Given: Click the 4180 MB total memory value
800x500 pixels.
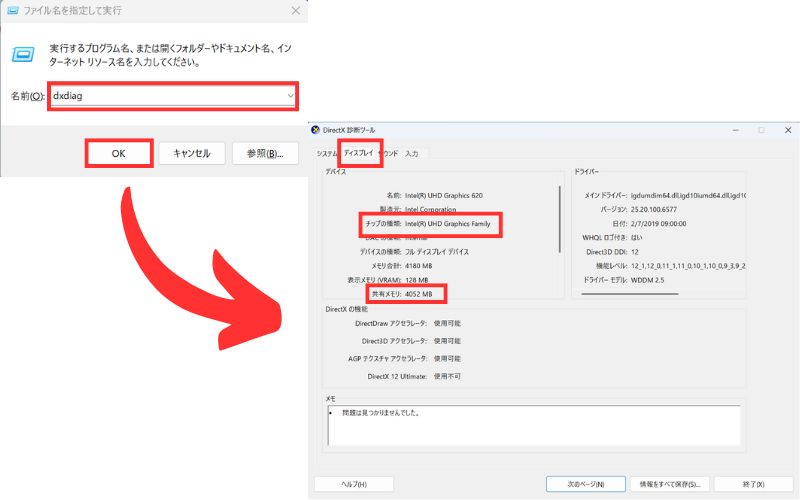Looking at the screenshot, I should point(418,266).
